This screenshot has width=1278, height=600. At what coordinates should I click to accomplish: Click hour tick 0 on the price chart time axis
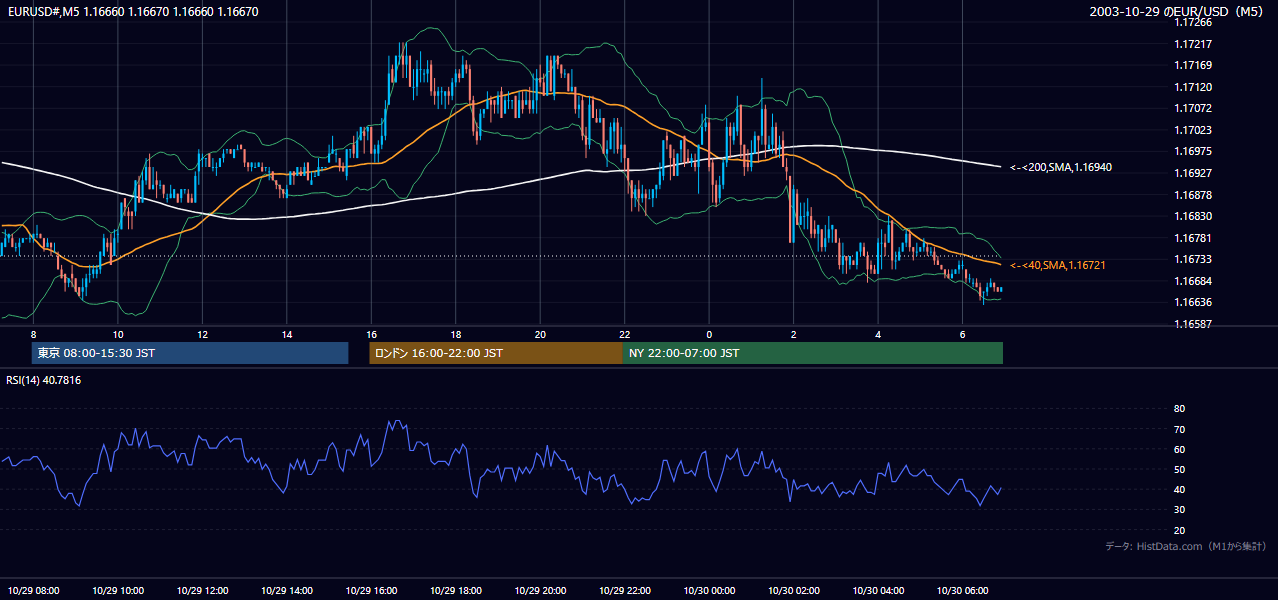709,333
